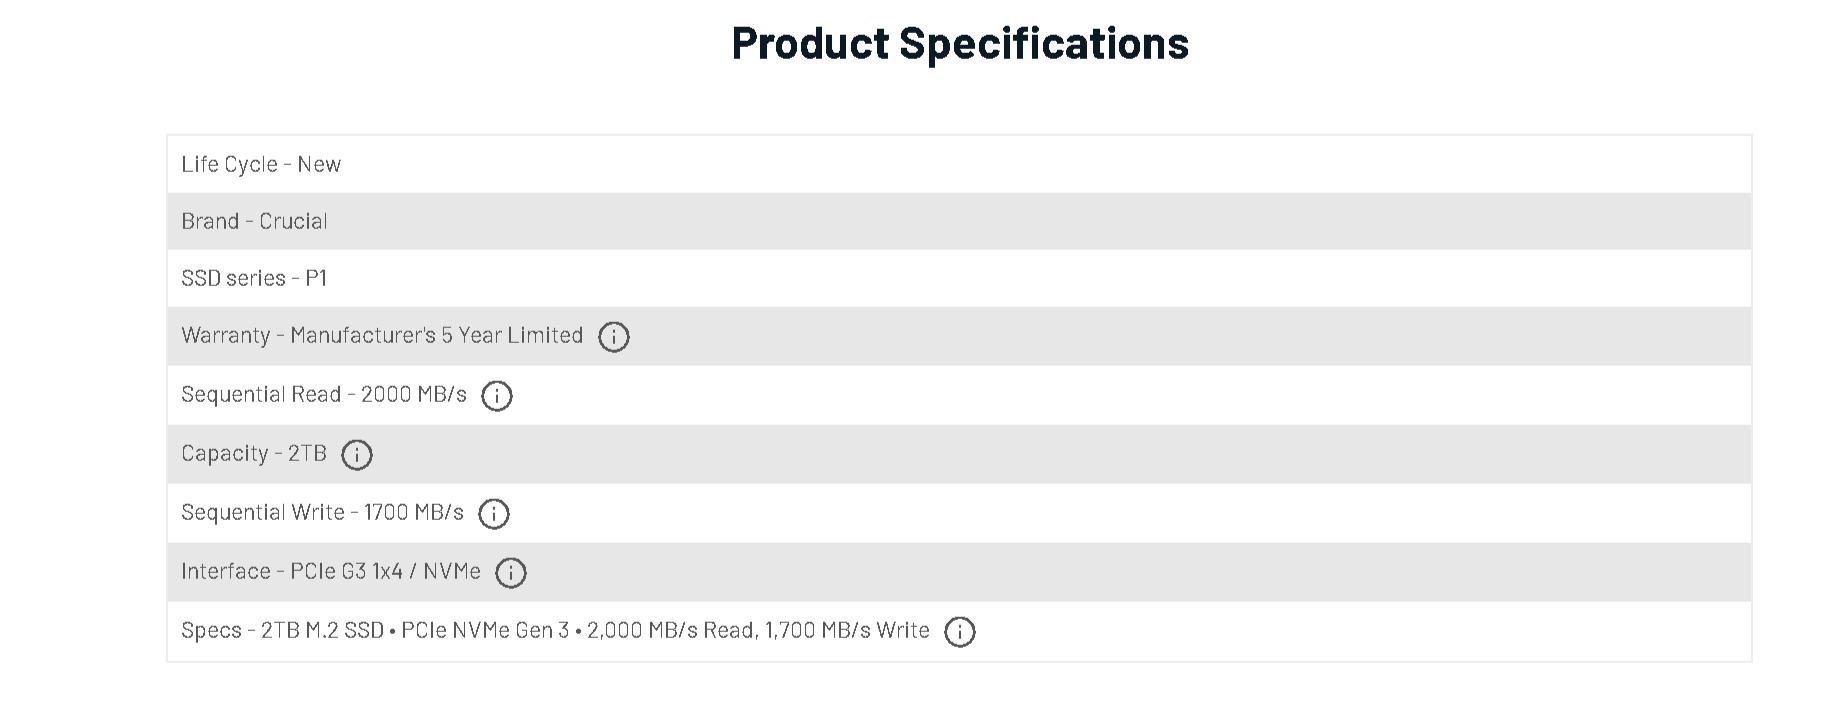Click the 'Sequential Write - 1700 MB/s' text
The image size is (1846, 710).
[x=322, y=513]
